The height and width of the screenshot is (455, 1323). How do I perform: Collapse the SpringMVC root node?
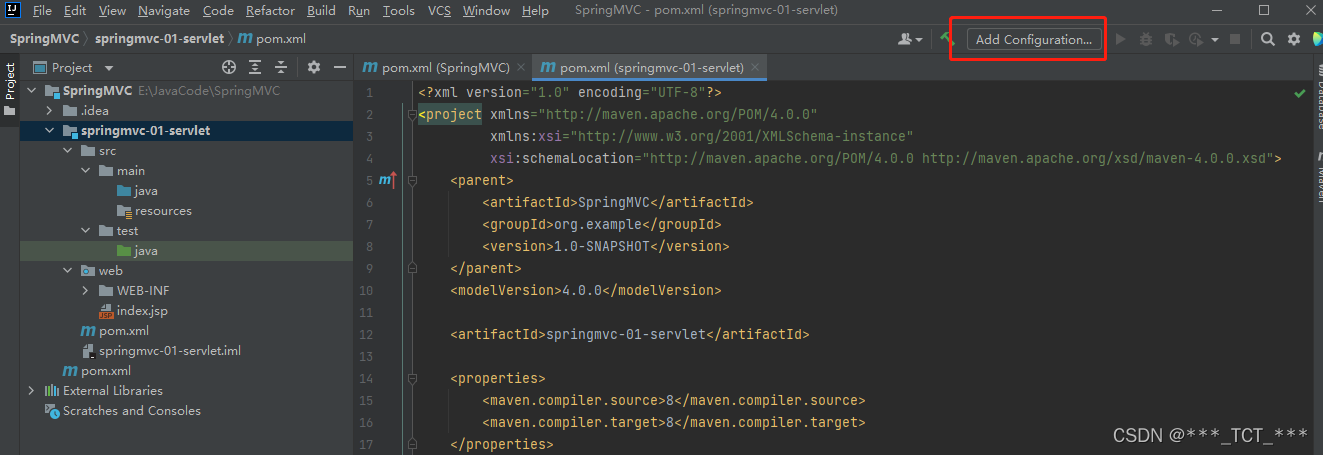(32, 91)
